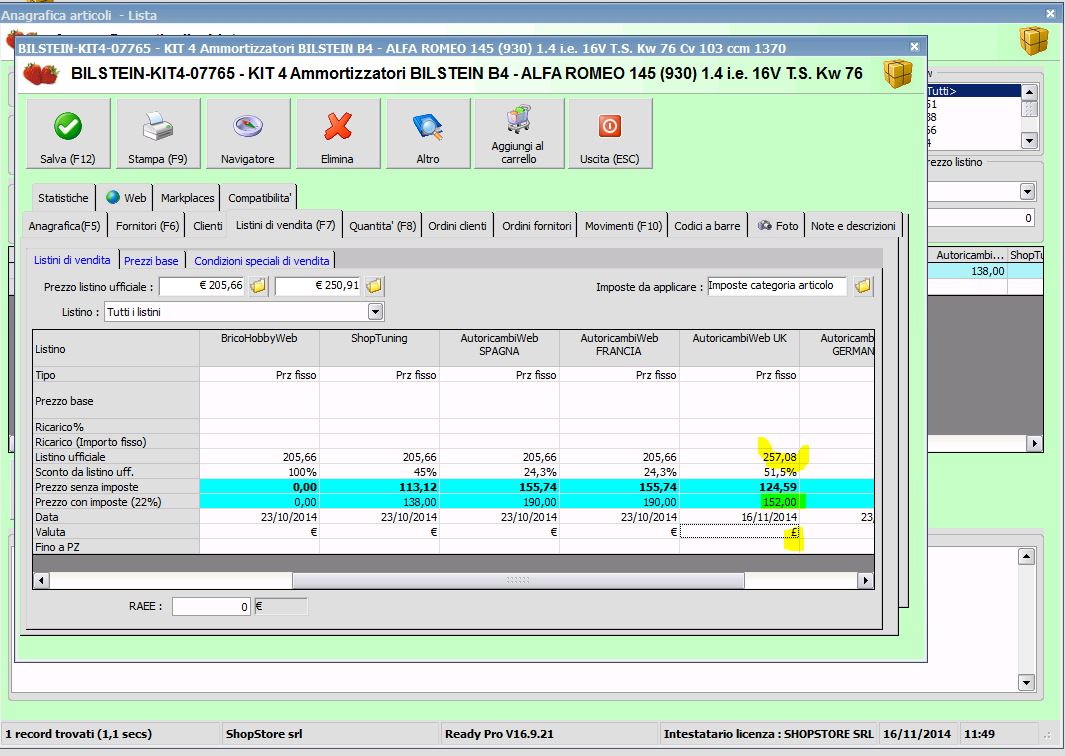The height and width of the screenshot is (756, 1065).
Task: Click the RAEE value input field
Action: pyautogui.click(x=211, y=606)
